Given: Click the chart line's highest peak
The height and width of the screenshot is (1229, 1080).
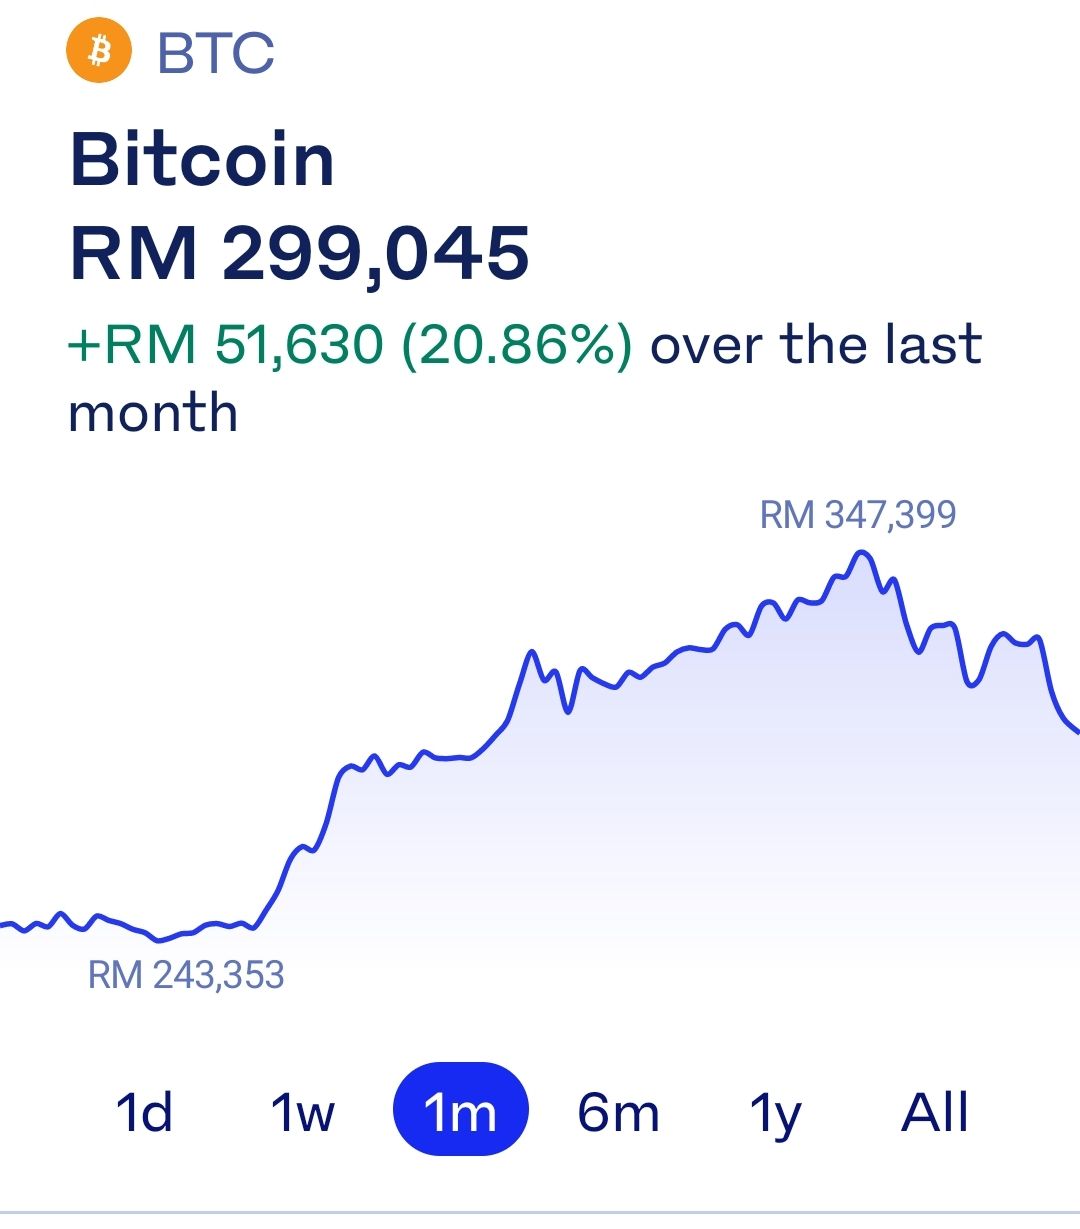Looking at the screenshot, I should coord(860,553).
